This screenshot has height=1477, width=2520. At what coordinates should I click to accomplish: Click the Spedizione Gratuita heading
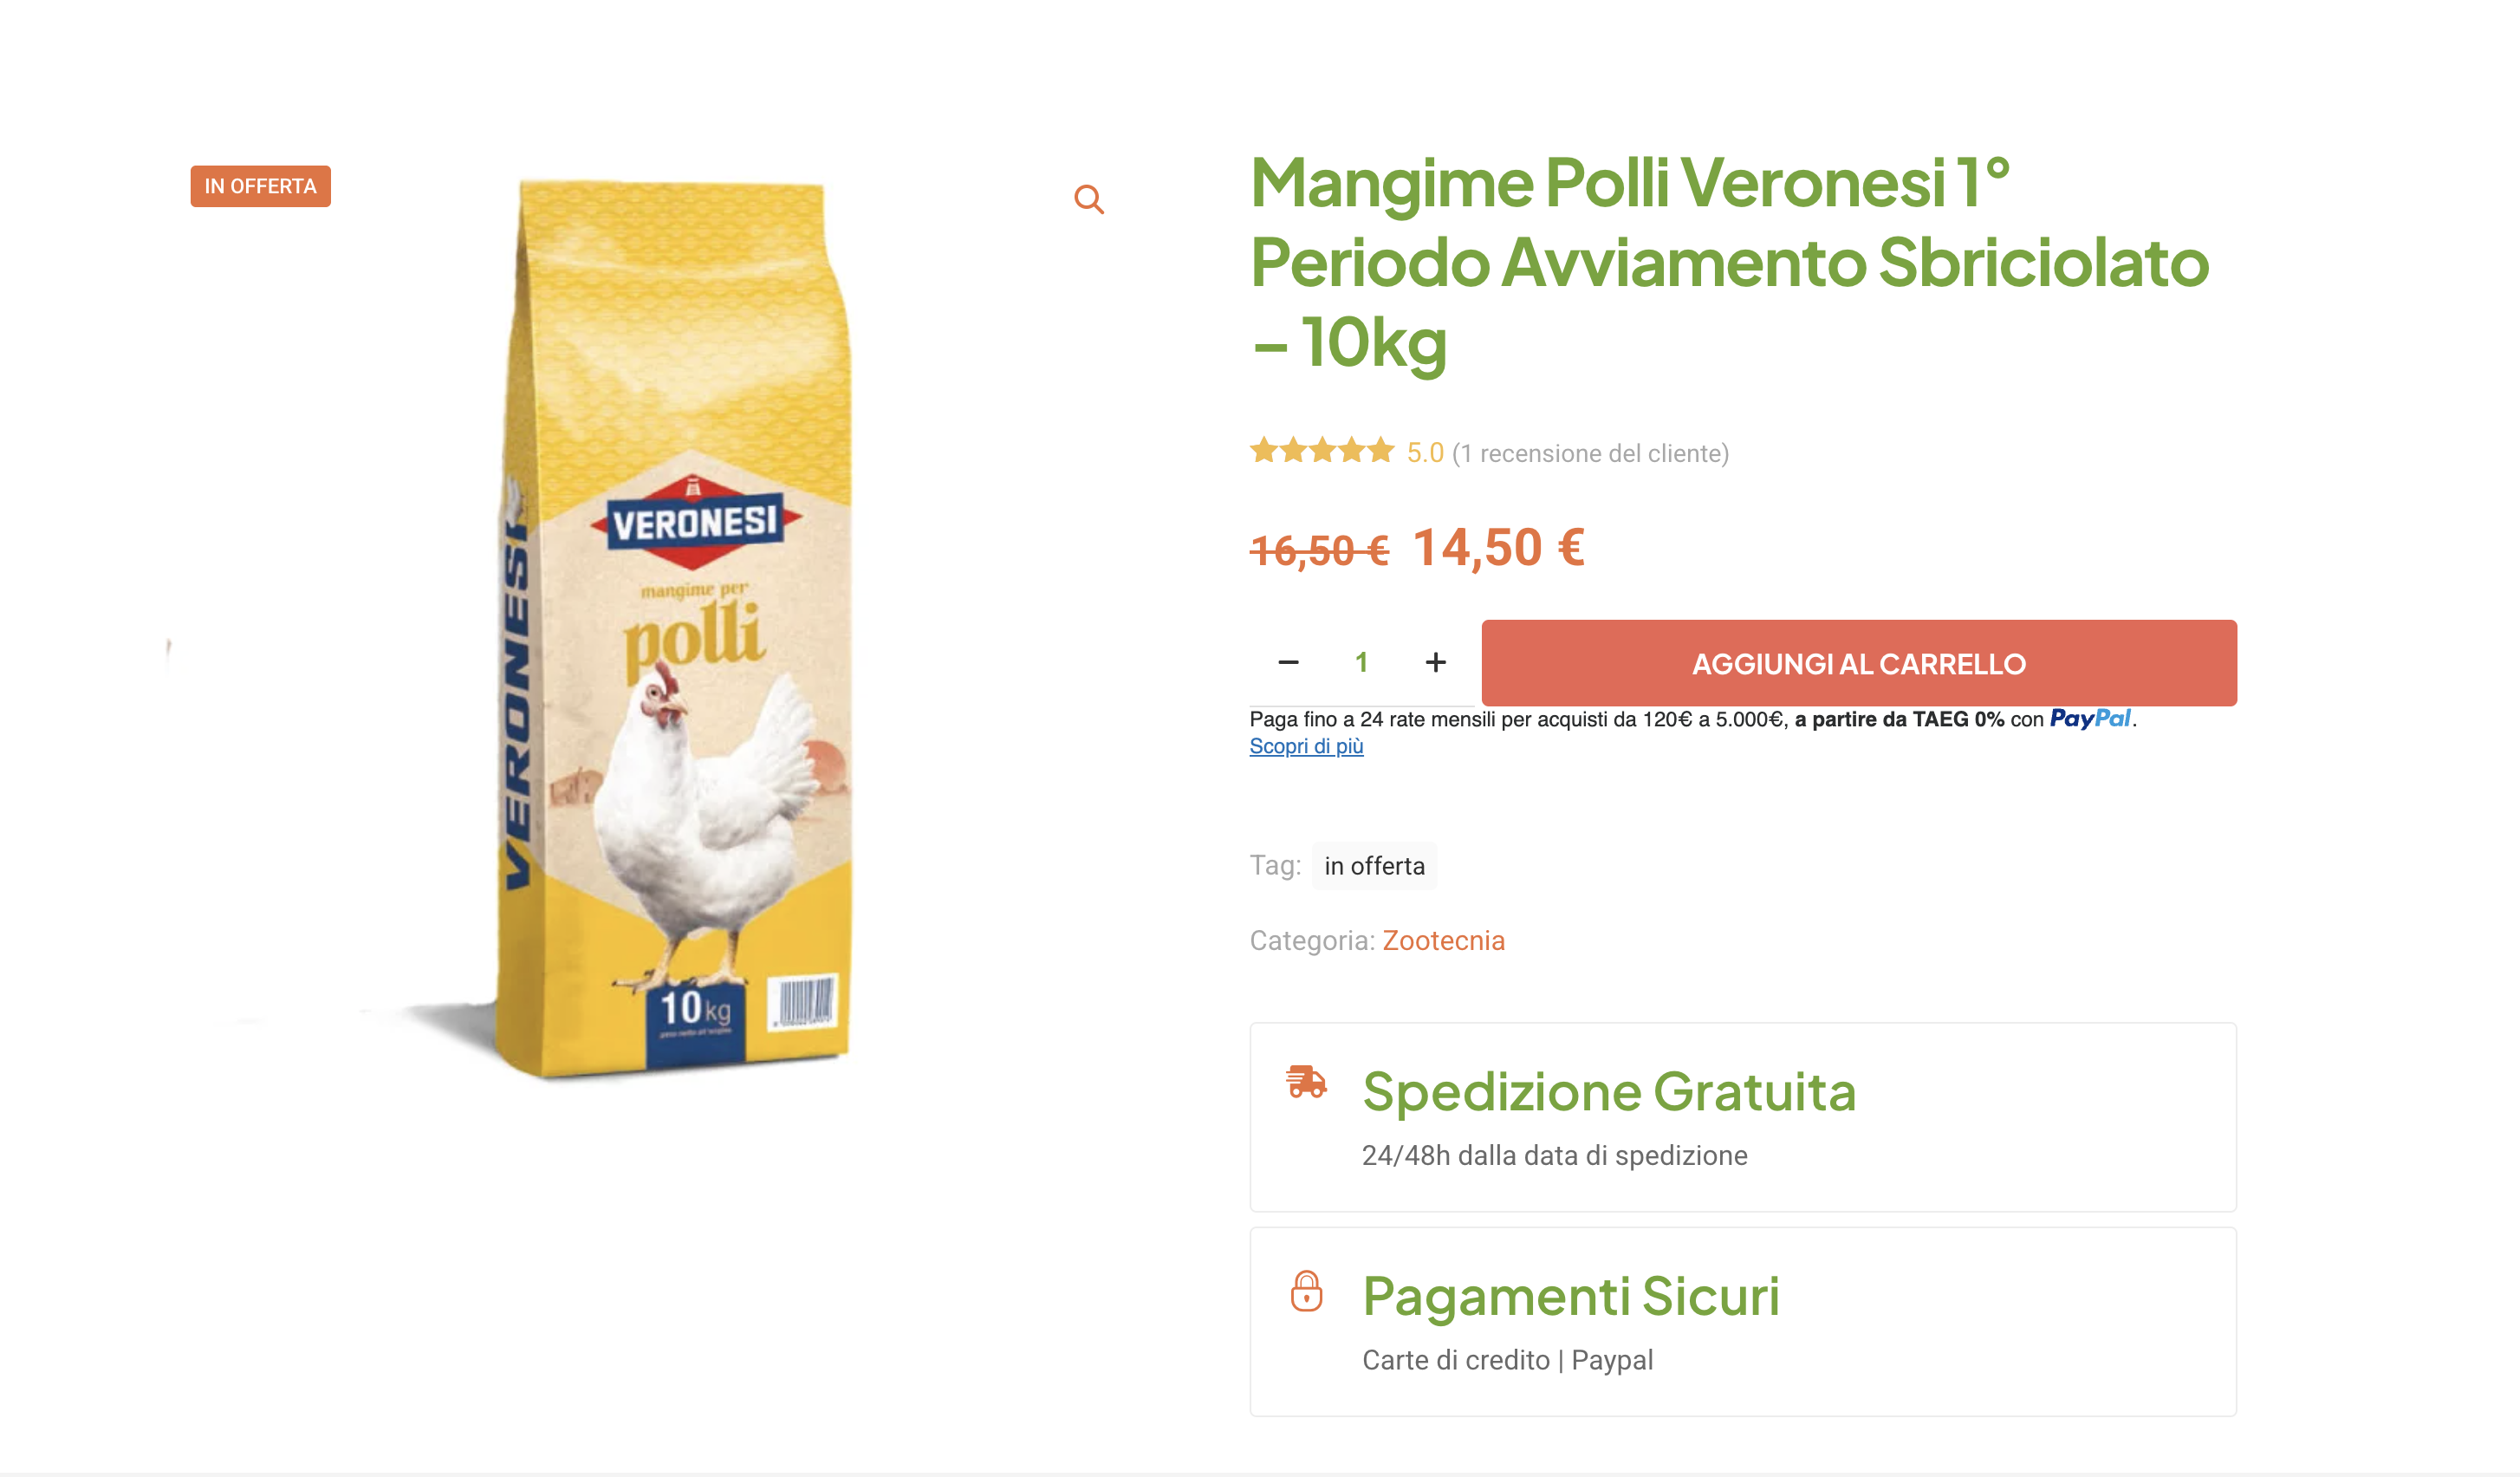(1608, 1091)
